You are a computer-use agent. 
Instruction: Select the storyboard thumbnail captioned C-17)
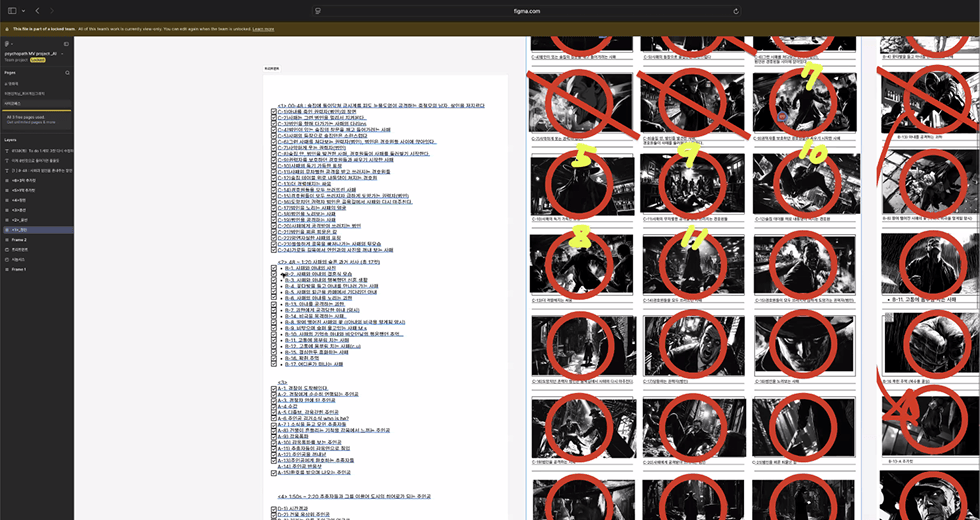point(694,345)
